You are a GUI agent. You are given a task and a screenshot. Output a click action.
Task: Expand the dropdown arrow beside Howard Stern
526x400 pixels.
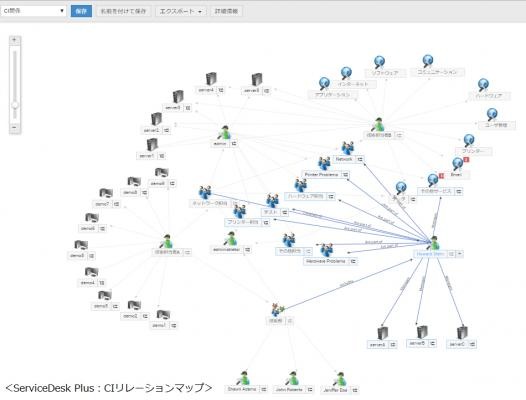[x=460, y=254]
